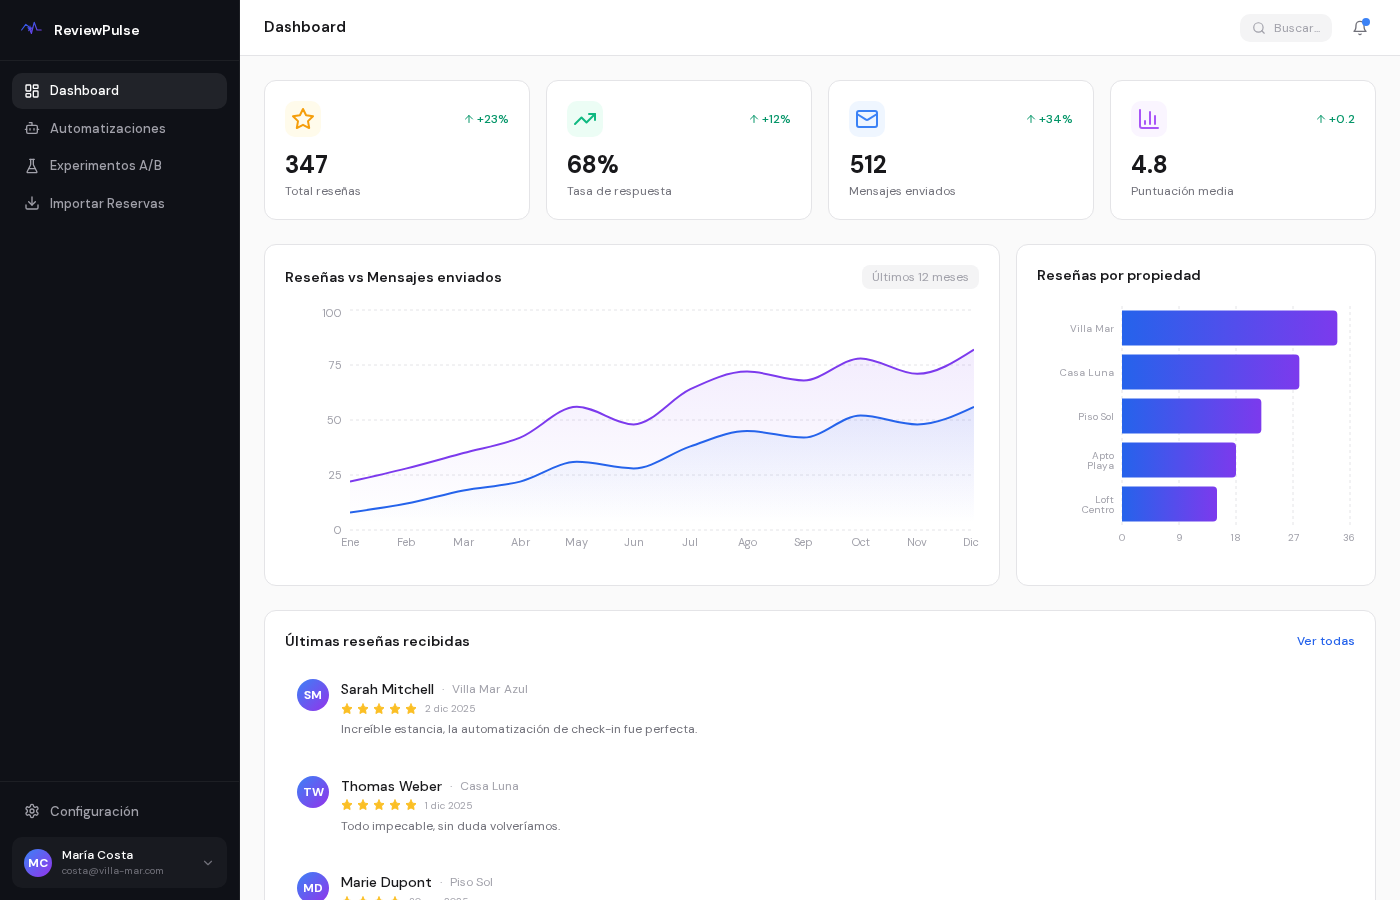Click the Ver todas link
Viewport: 1400px width, 900px height.
[1325, 641]
